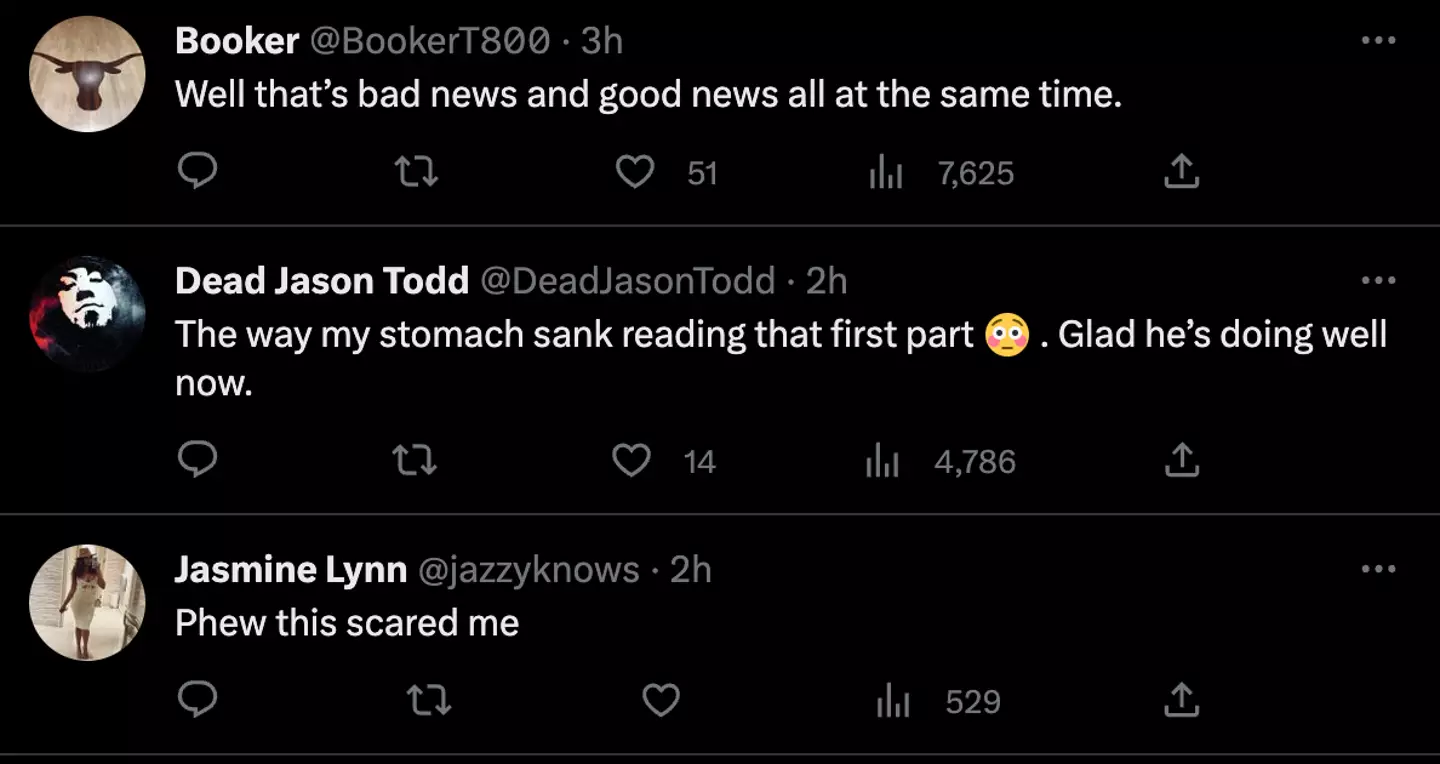Open Dead Jason Todd's profile picture
This screenshot has width=1440, height=764.
[x=87, y=314]
